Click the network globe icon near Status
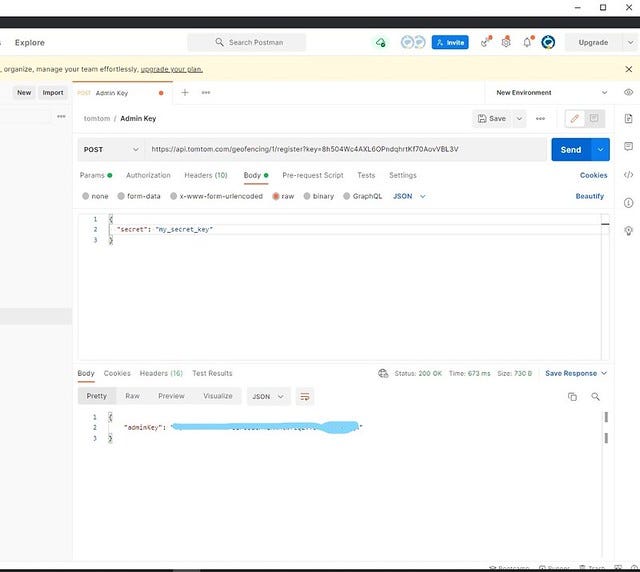 pyautogui.click(x=383, y=373)
